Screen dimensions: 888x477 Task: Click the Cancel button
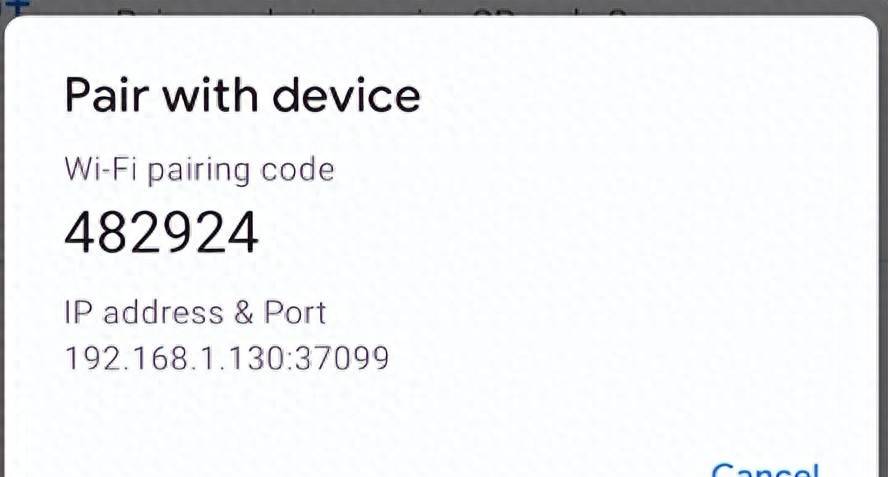tap(765, 469)
